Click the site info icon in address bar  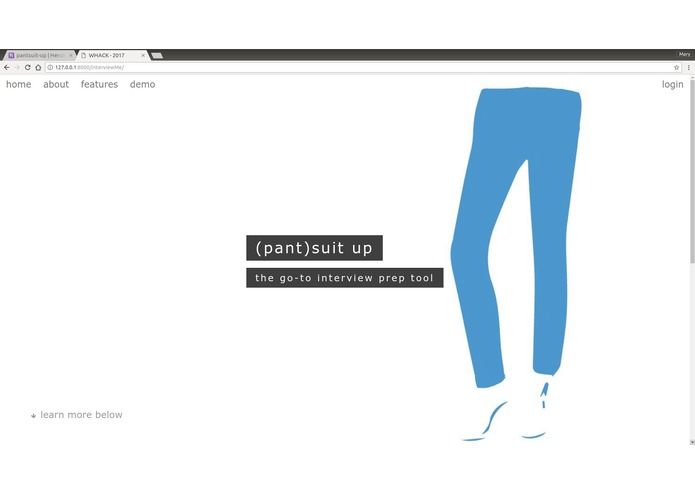pyautogui.click(x=50, y=67)
